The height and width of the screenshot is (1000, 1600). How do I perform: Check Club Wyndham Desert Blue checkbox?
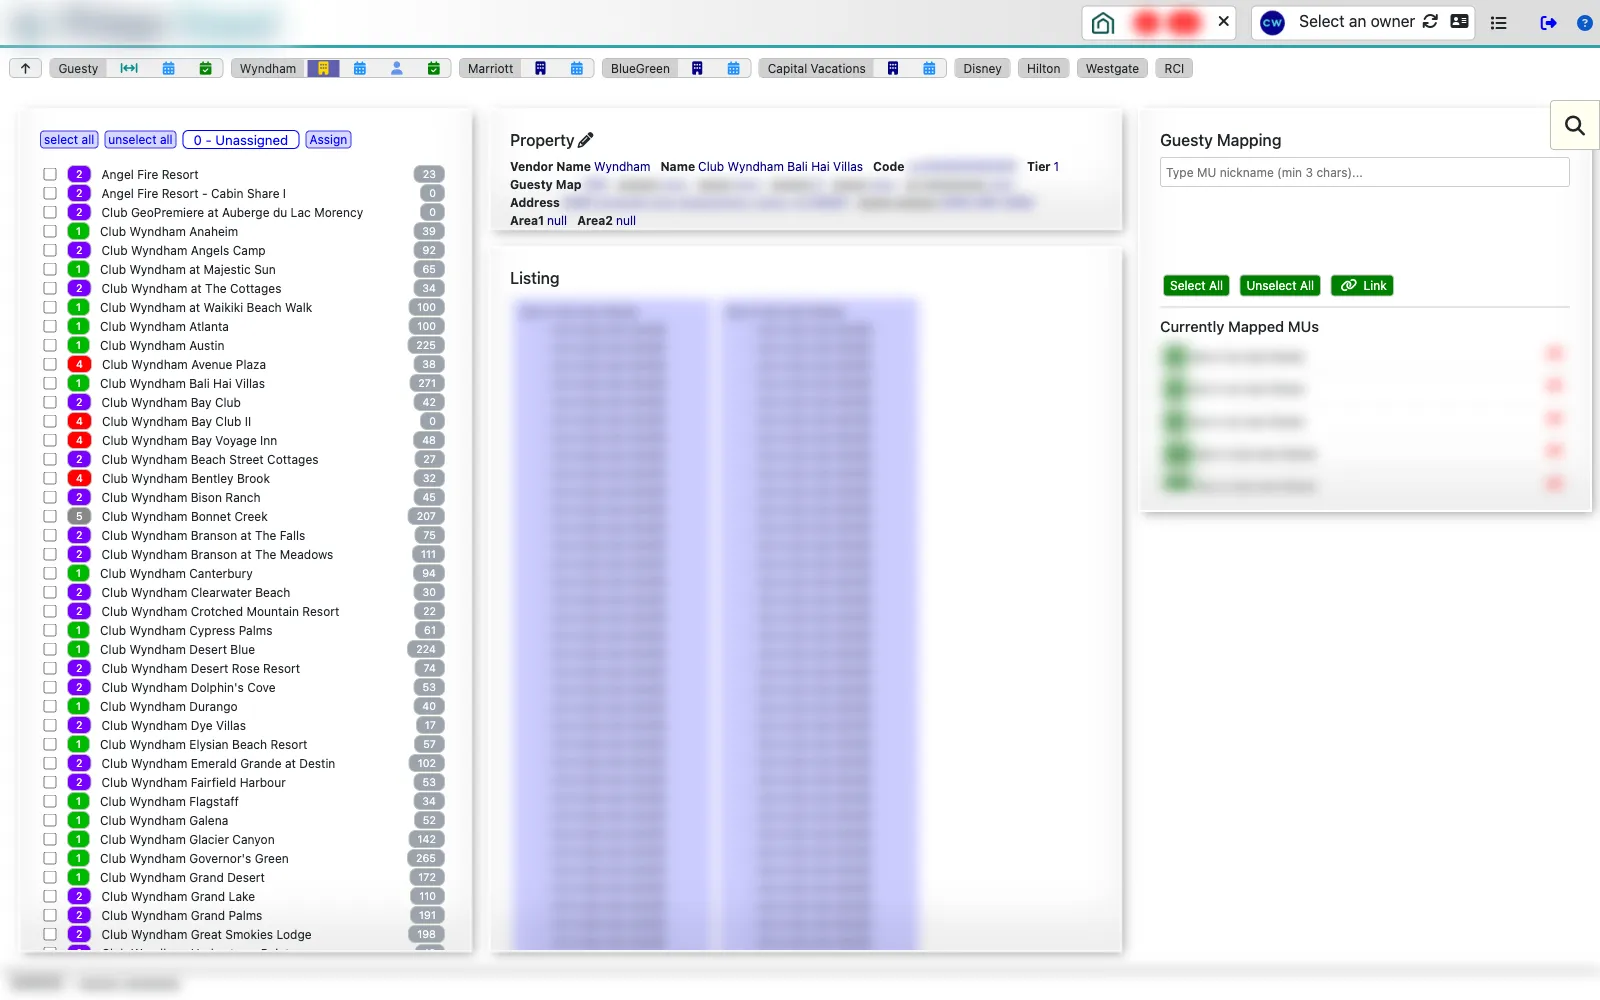tap(50, 649)
